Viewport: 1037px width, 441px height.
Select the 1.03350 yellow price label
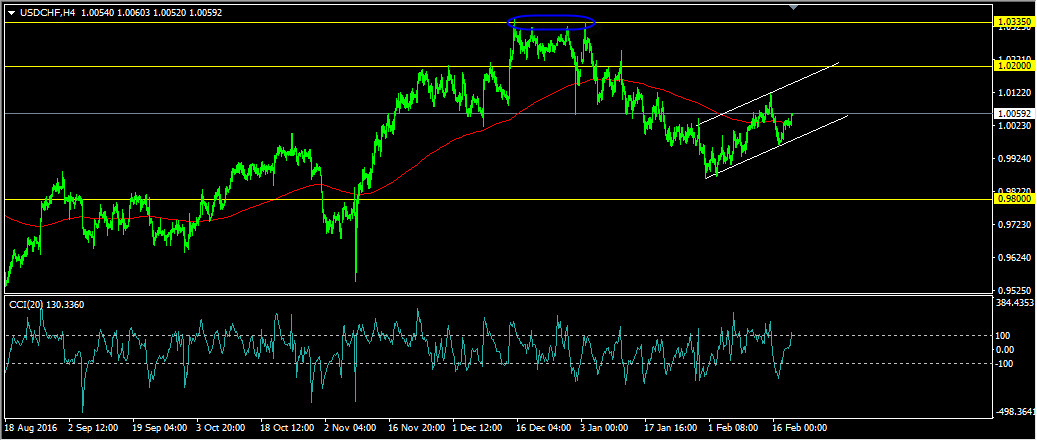[x=1013, y=21]
